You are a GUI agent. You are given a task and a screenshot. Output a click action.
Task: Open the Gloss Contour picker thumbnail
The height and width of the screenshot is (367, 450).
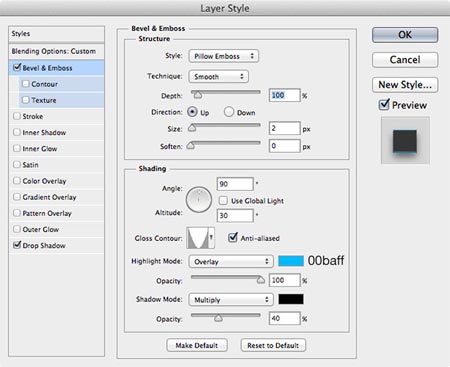click(197, 238)
